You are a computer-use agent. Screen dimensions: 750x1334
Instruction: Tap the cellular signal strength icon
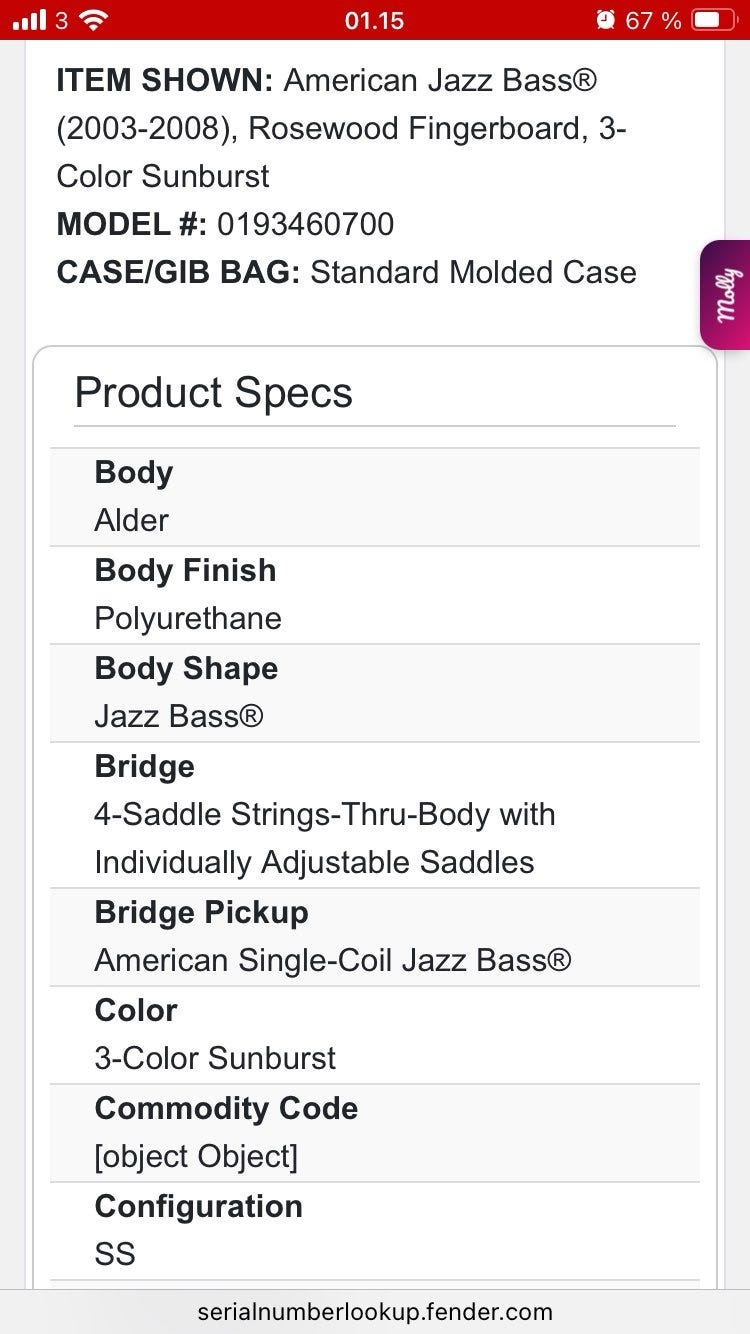[30, 20]
